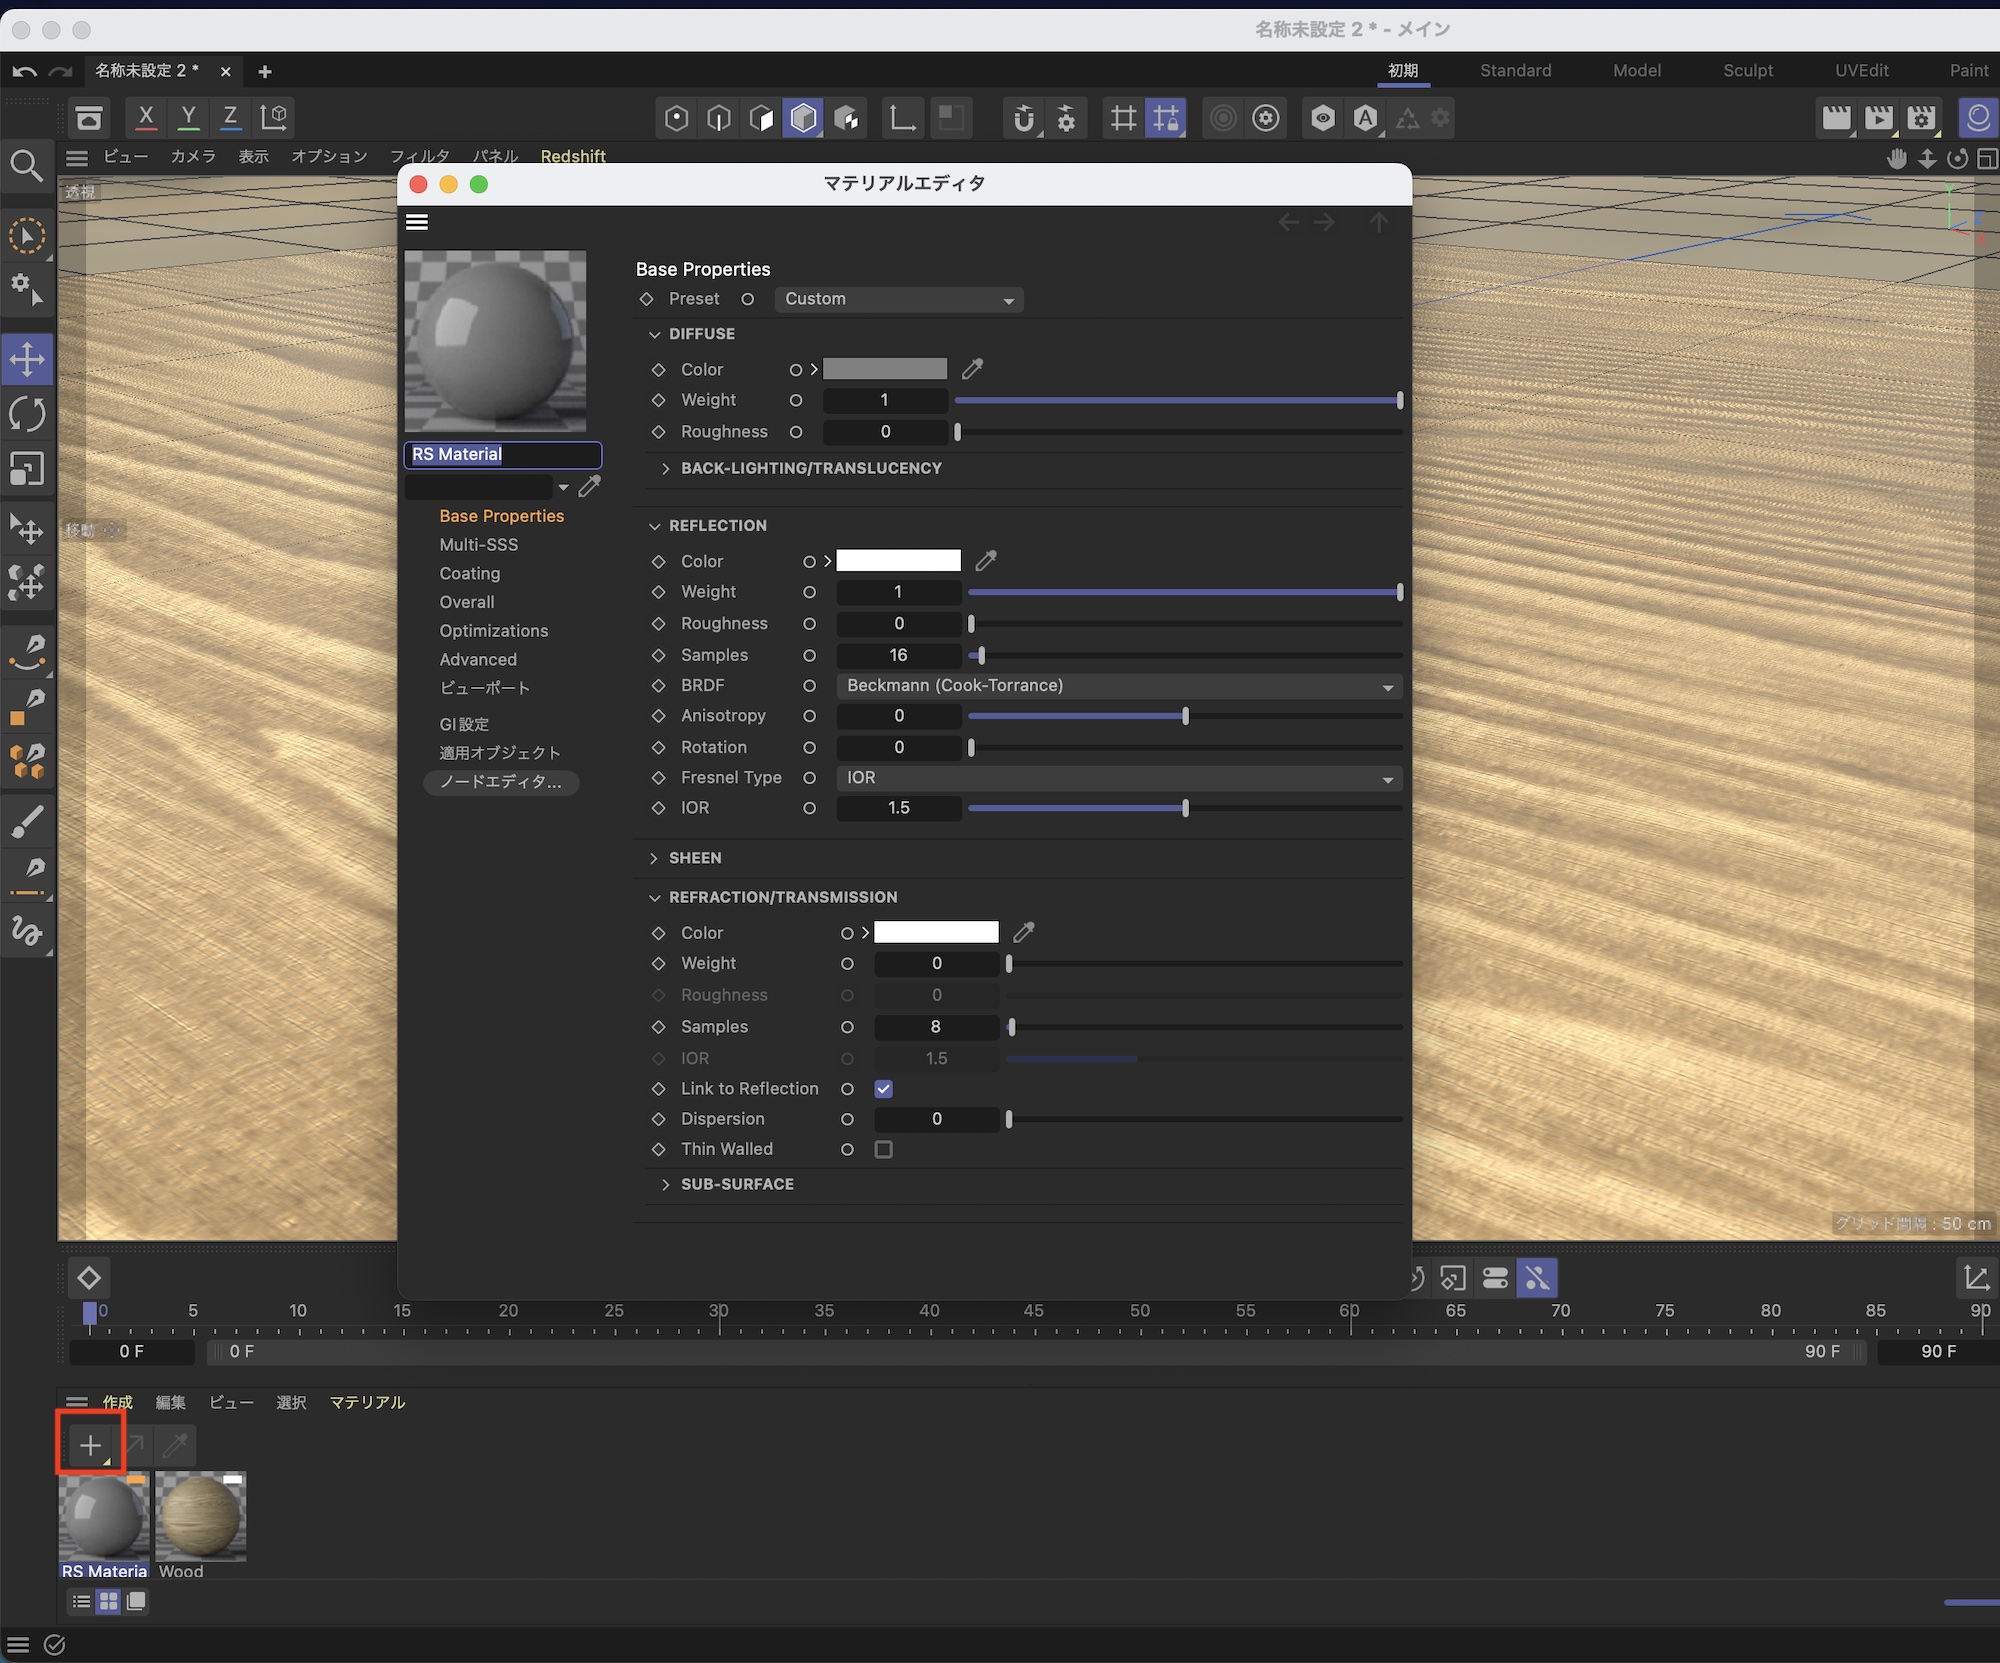Switch to the Sculpt layout tab
Image resolution: width=2000 pixels, height=1663 pixels.
point(1747,70)
